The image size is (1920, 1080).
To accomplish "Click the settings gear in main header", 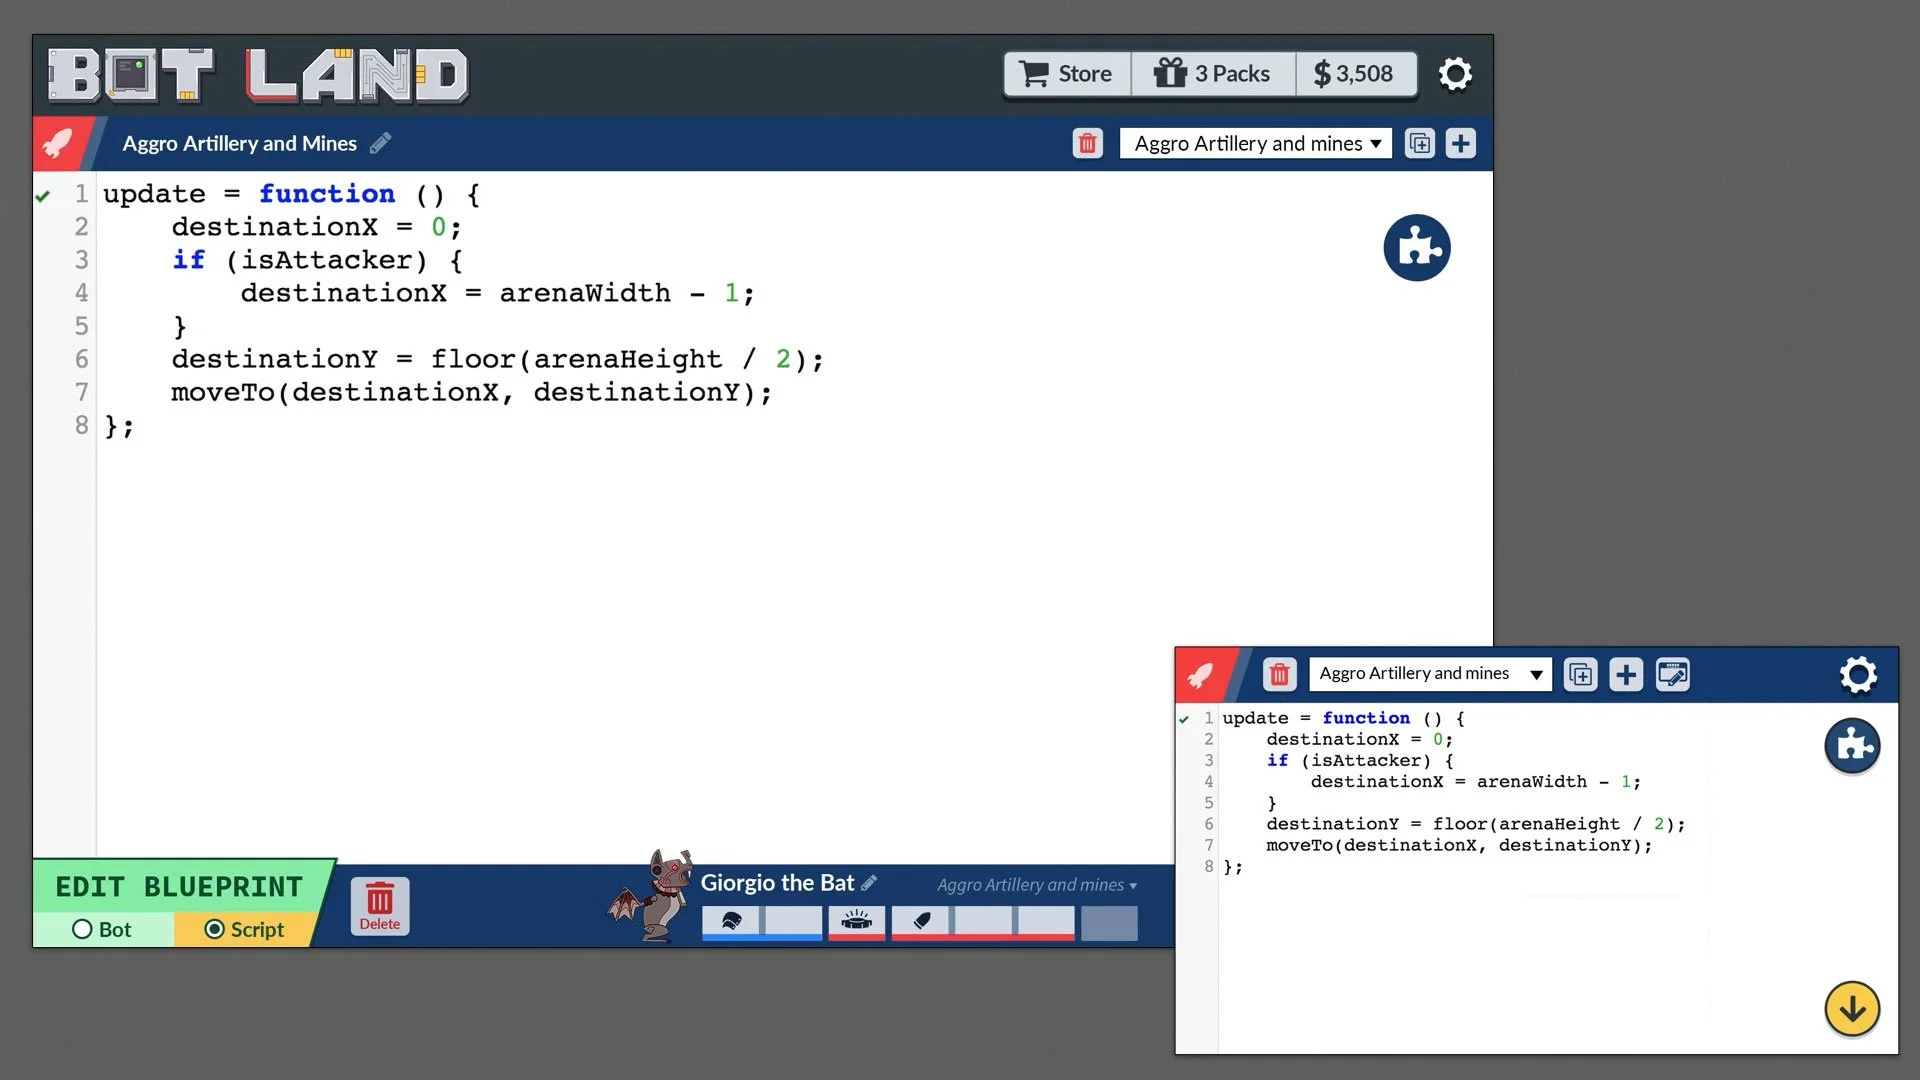I will tap(1455, 74).
